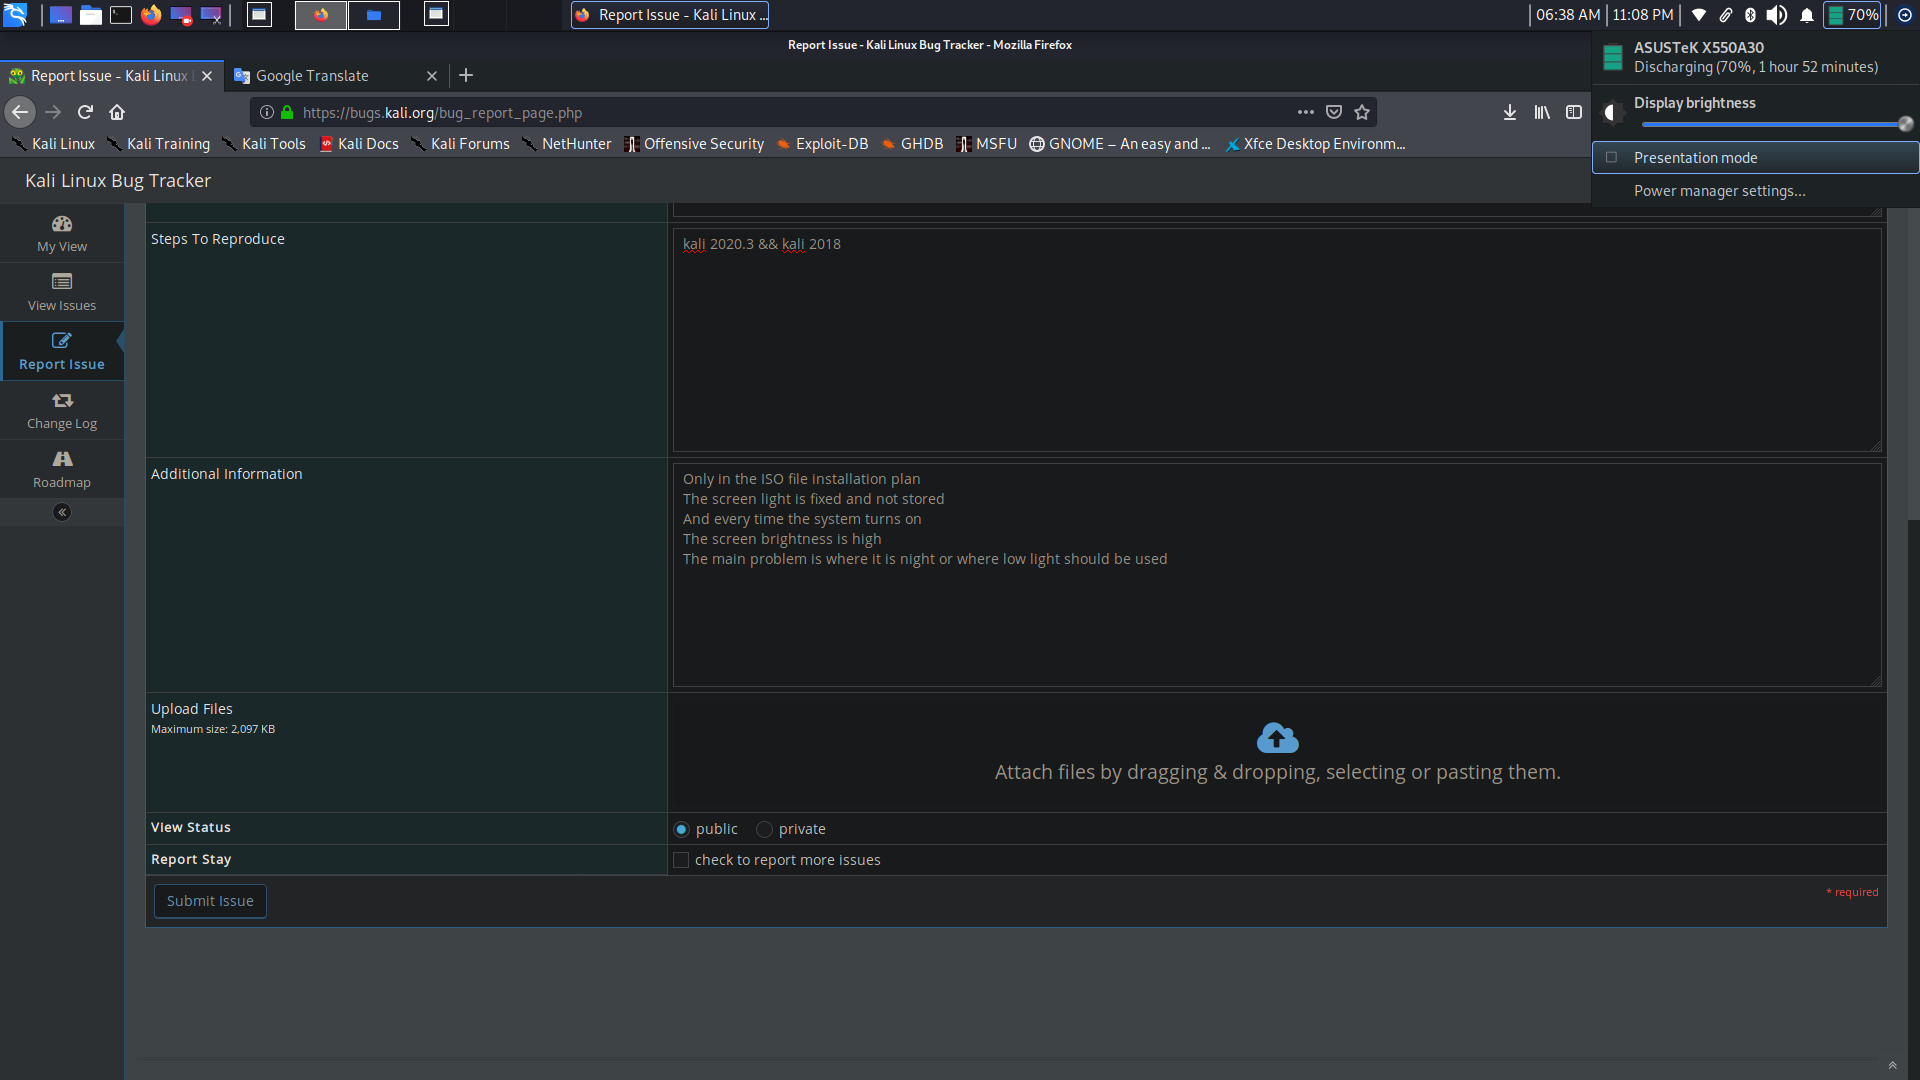This screenshot has height=1080, width=1920.
Task: Enable the Presentation mode checkbox
Action: click(1611, 158)
